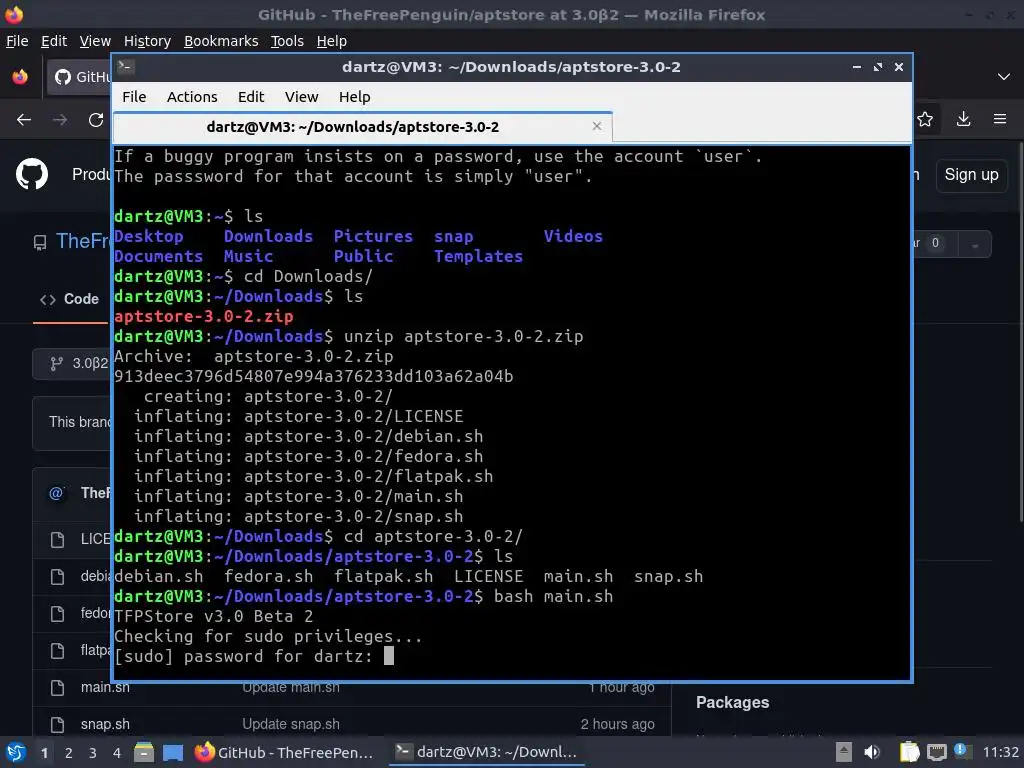Screen dimensions: 1024x768
Task: Open file manager from taskbar
Action: click(144, 752)
